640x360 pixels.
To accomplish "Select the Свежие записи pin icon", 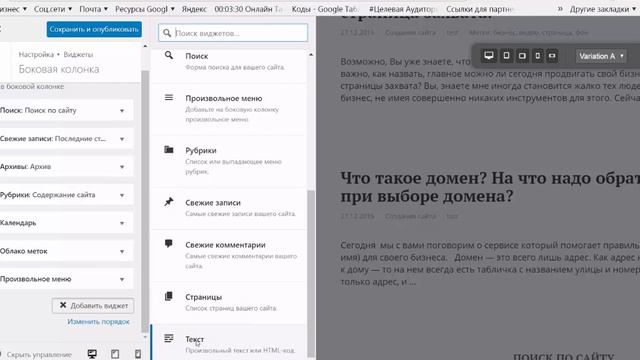I will (x=169, y=202).
